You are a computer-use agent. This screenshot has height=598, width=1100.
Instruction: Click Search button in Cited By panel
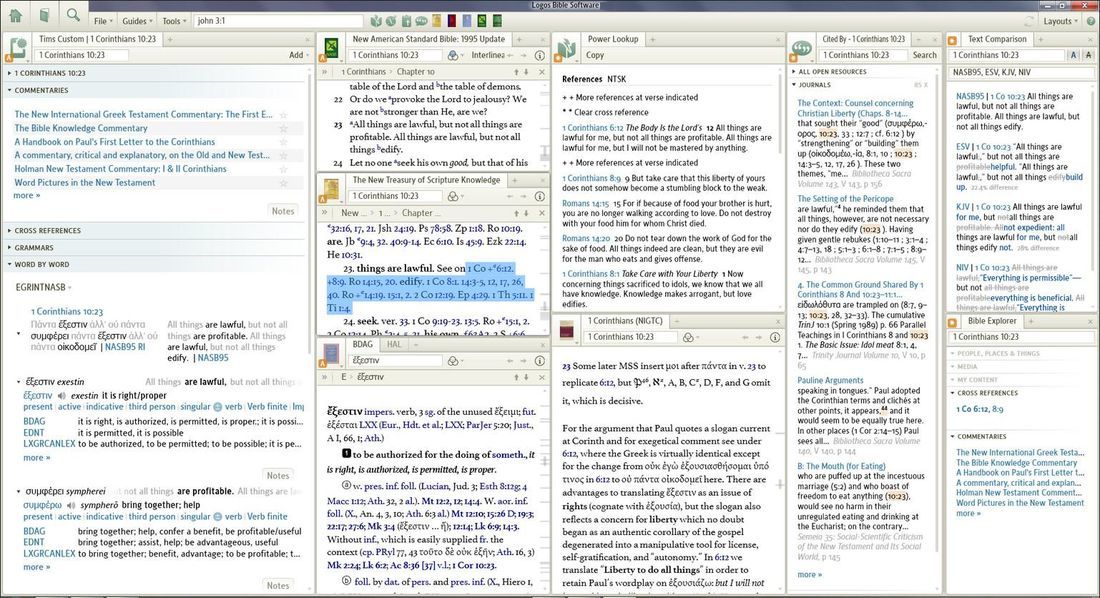point(924,55)
